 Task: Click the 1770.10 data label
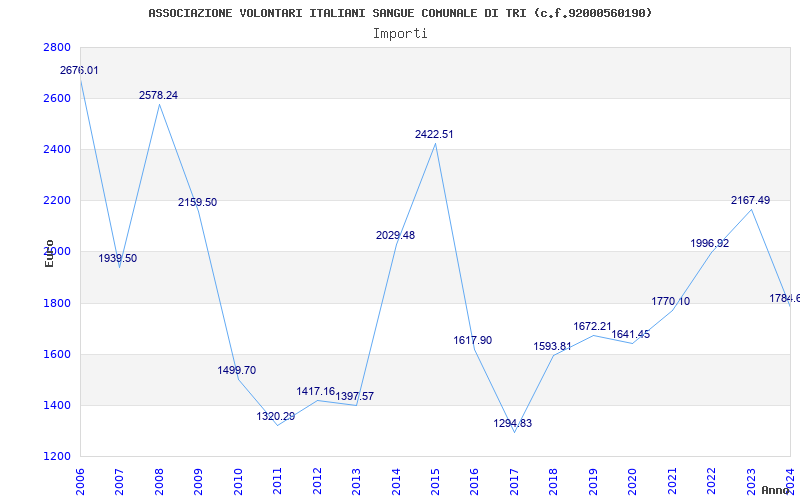tap(671, 302)
